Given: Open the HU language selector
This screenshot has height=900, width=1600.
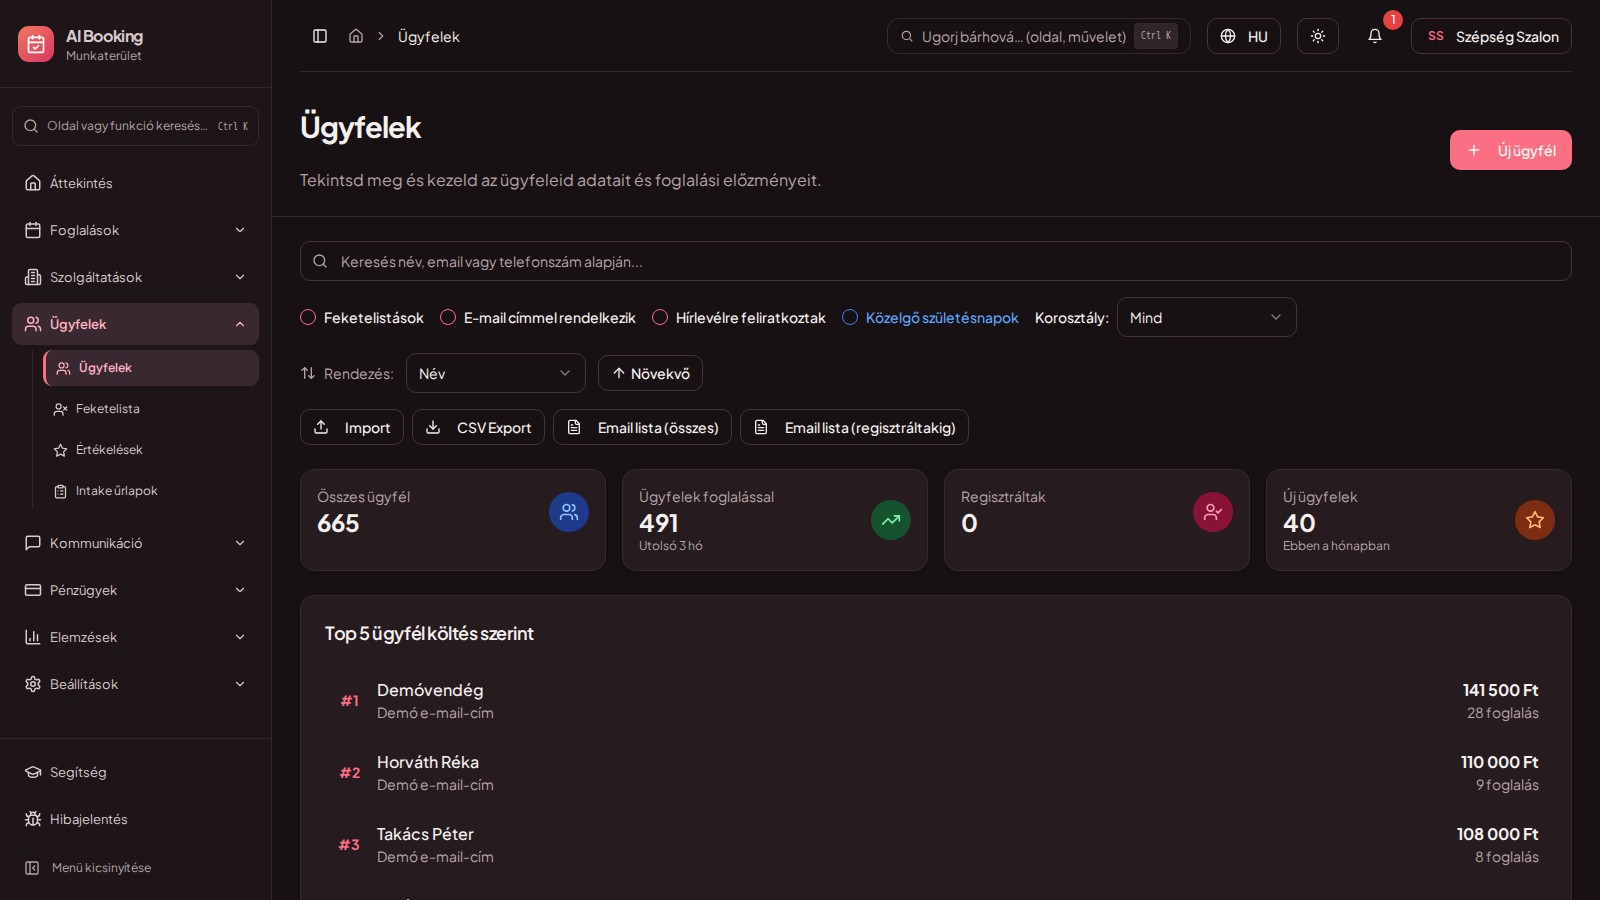Looking at the screenshot, I should (x=1243, y=36).
